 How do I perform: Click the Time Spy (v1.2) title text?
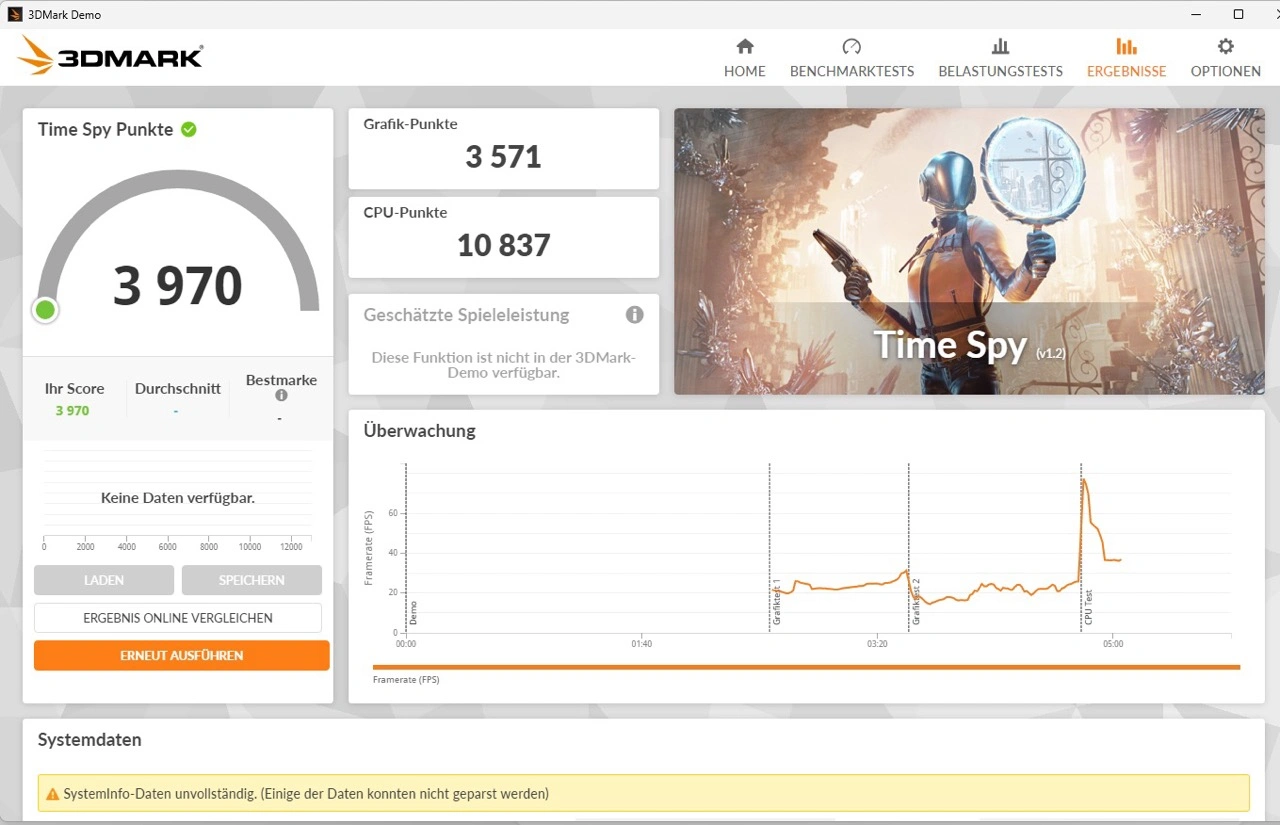[x=970, y=345]
